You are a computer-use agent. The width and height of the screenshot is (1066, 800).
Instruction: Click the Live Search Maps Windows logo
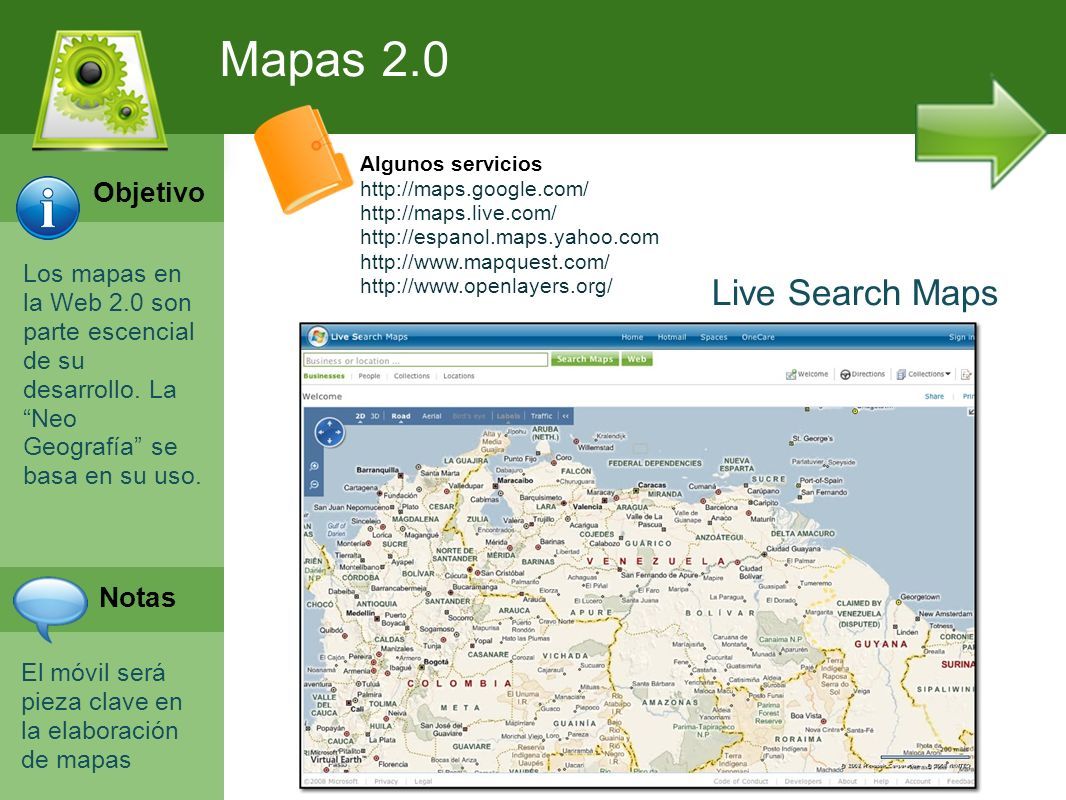(x=317, y=336)
